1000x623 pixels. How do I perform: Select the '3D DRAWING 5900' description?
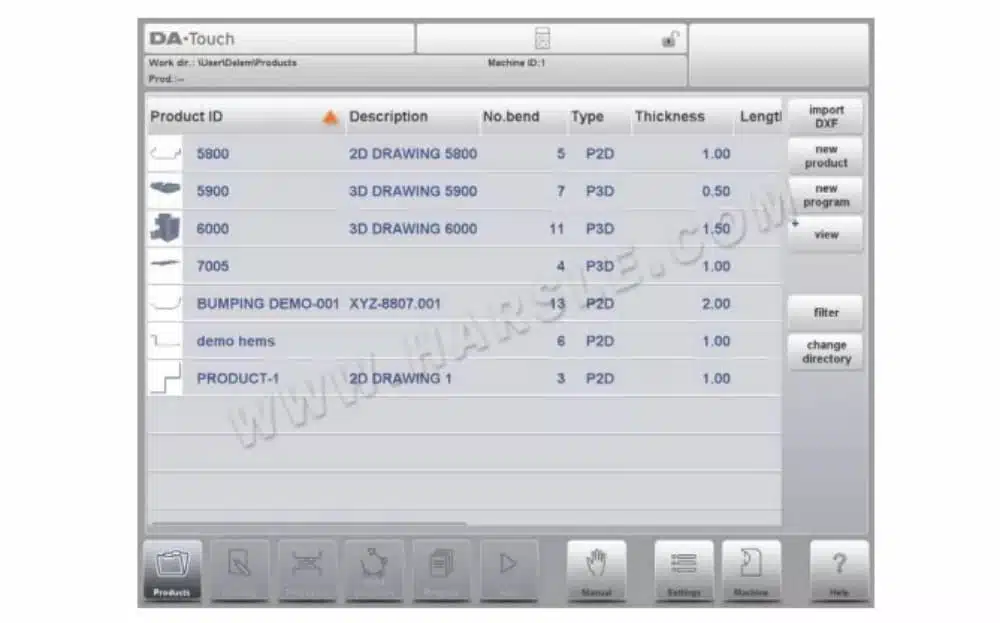(x=413, y=191)
